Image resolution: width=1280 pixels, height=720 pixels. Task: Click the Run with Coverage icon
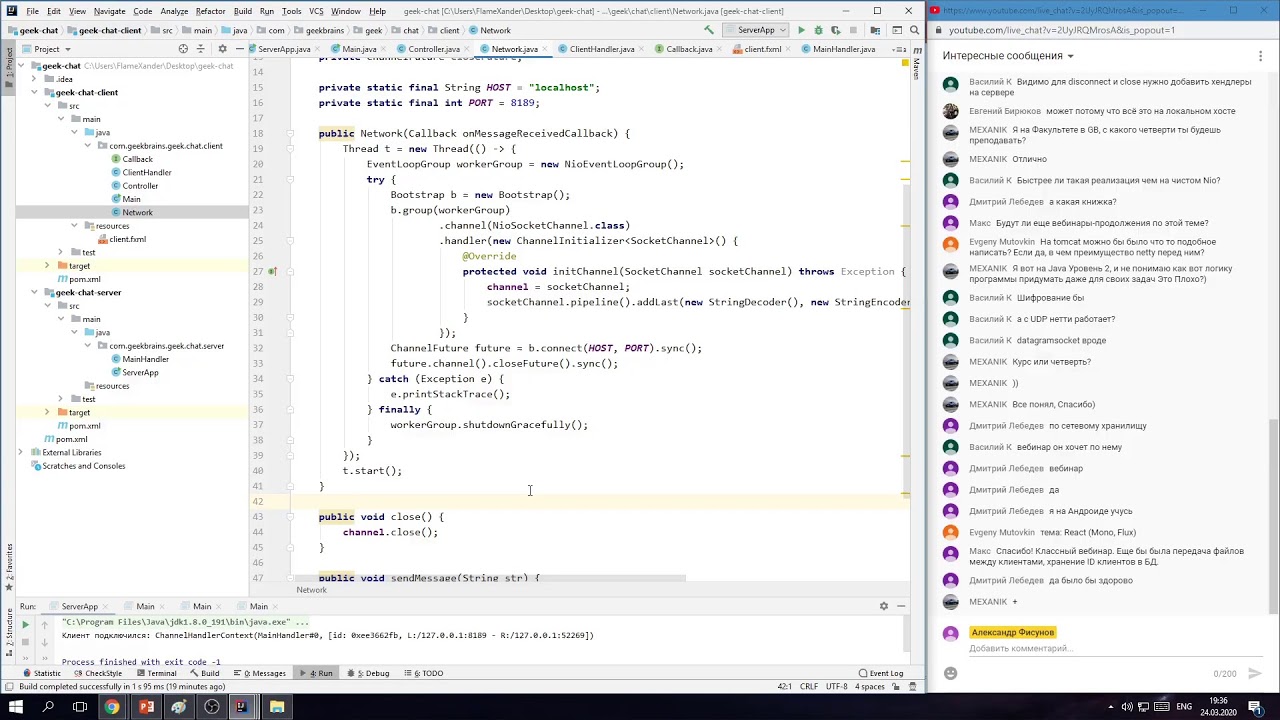835,30
